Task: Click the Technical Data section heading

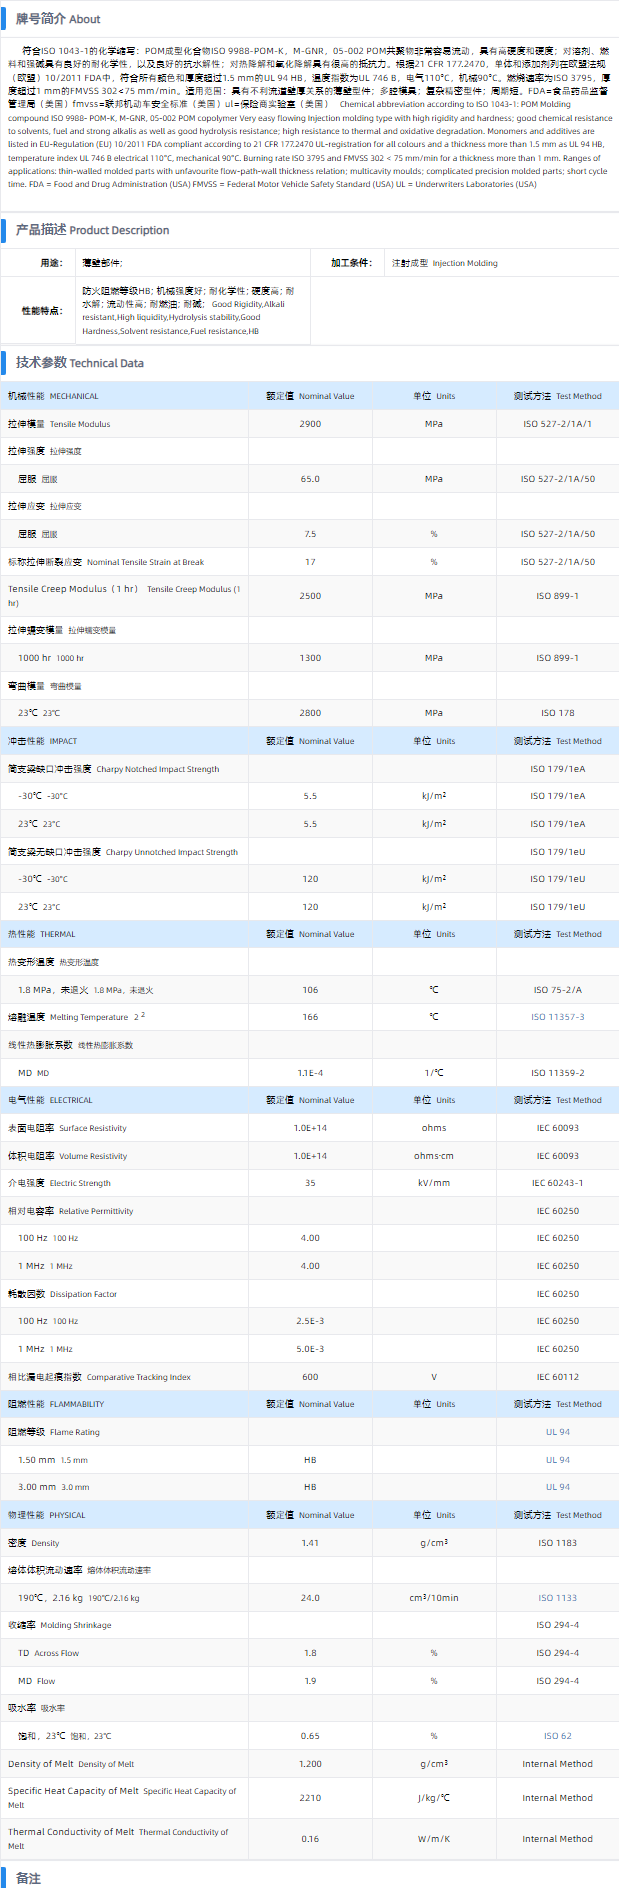Action: 79,363
